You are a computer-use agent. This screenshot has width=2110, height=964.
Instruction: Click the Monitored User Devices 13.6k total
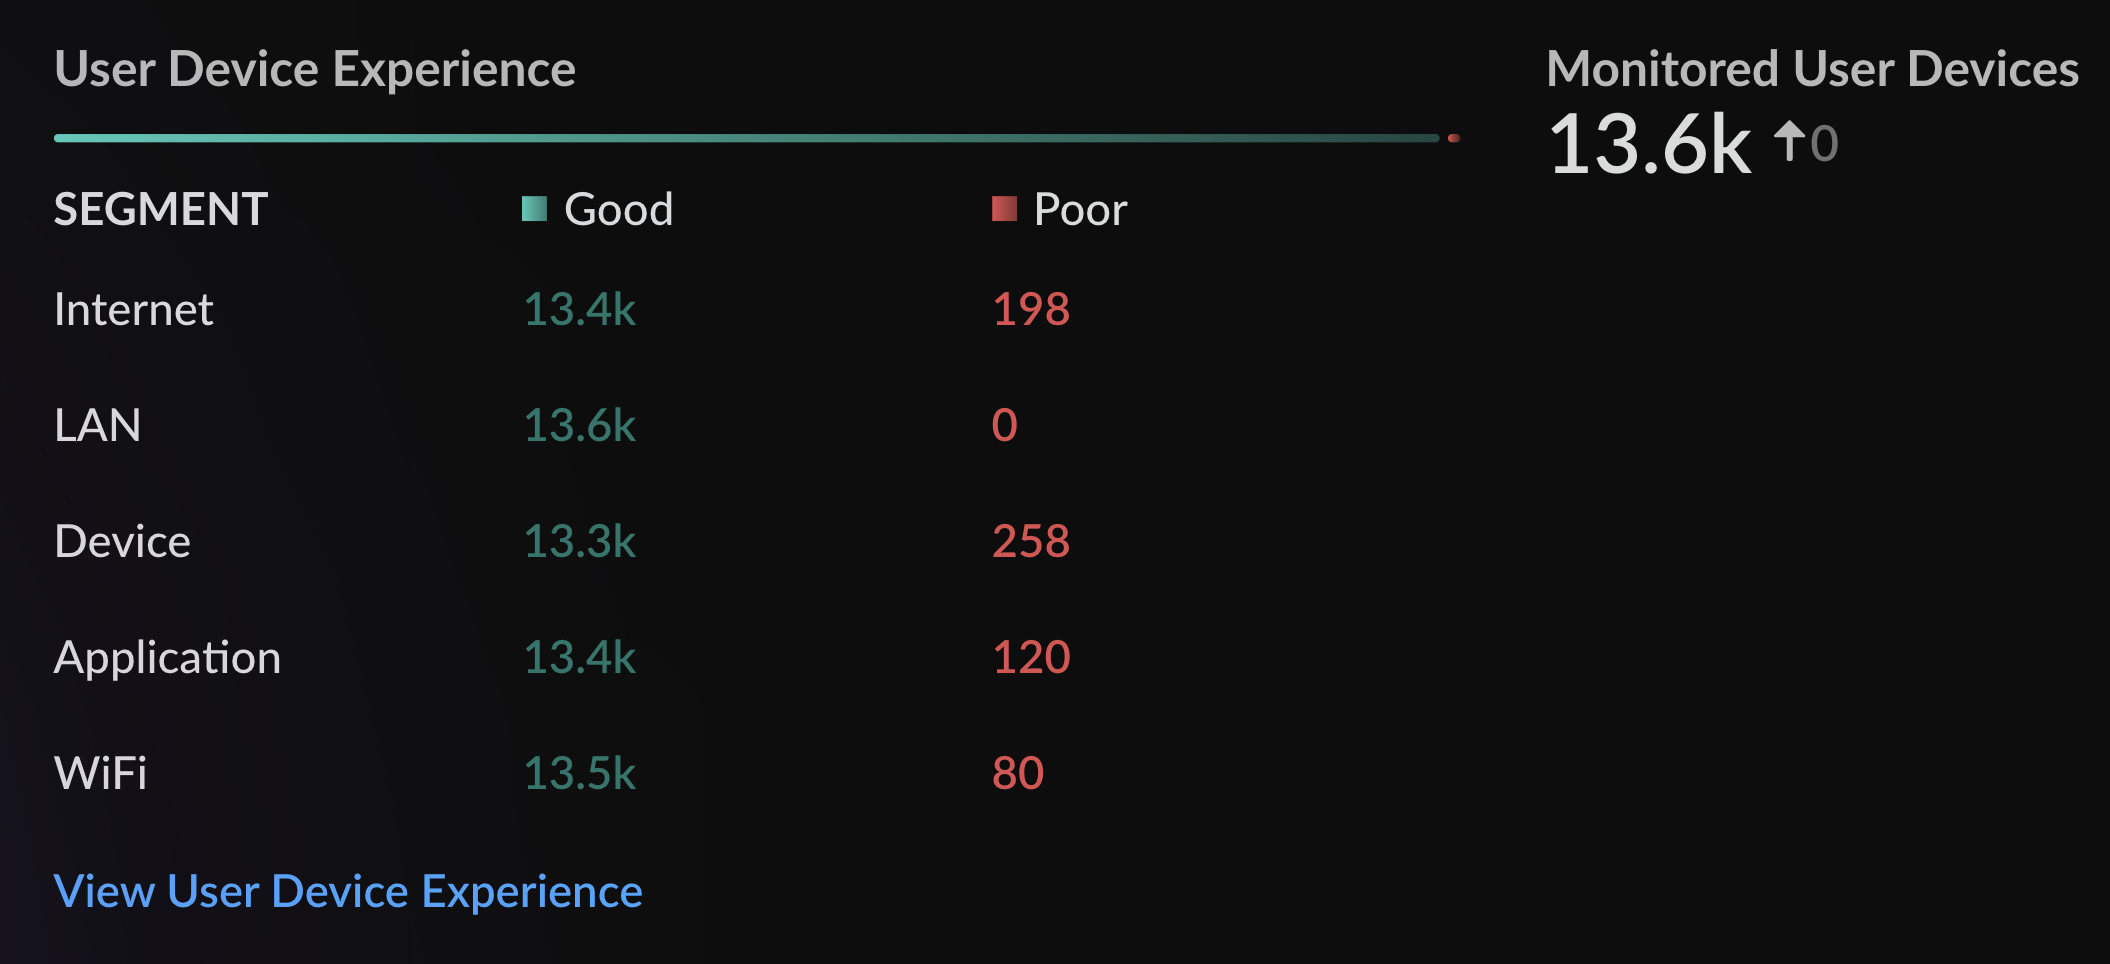[x=1650, y=145]
